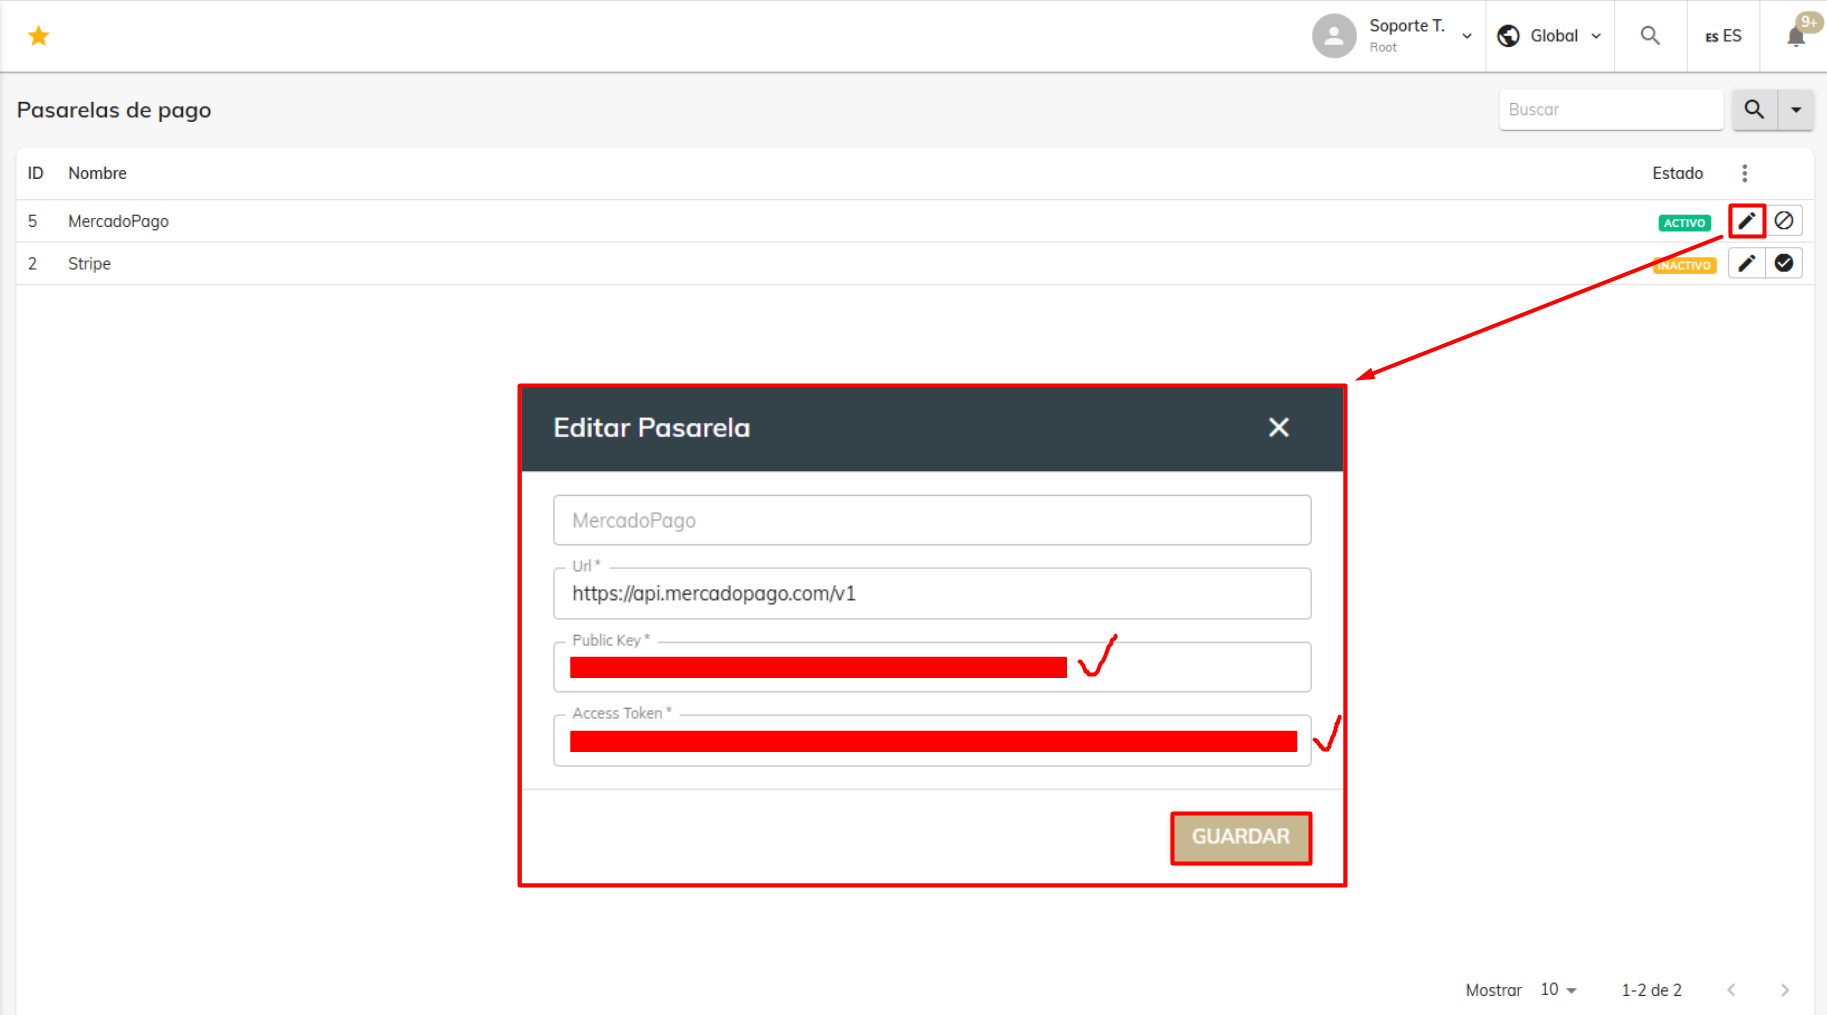Deactivate the MercadoPago gateway
The height and width of the screenshot is (1015, 1827).
pyautogui.click(x=1784, y=221)
